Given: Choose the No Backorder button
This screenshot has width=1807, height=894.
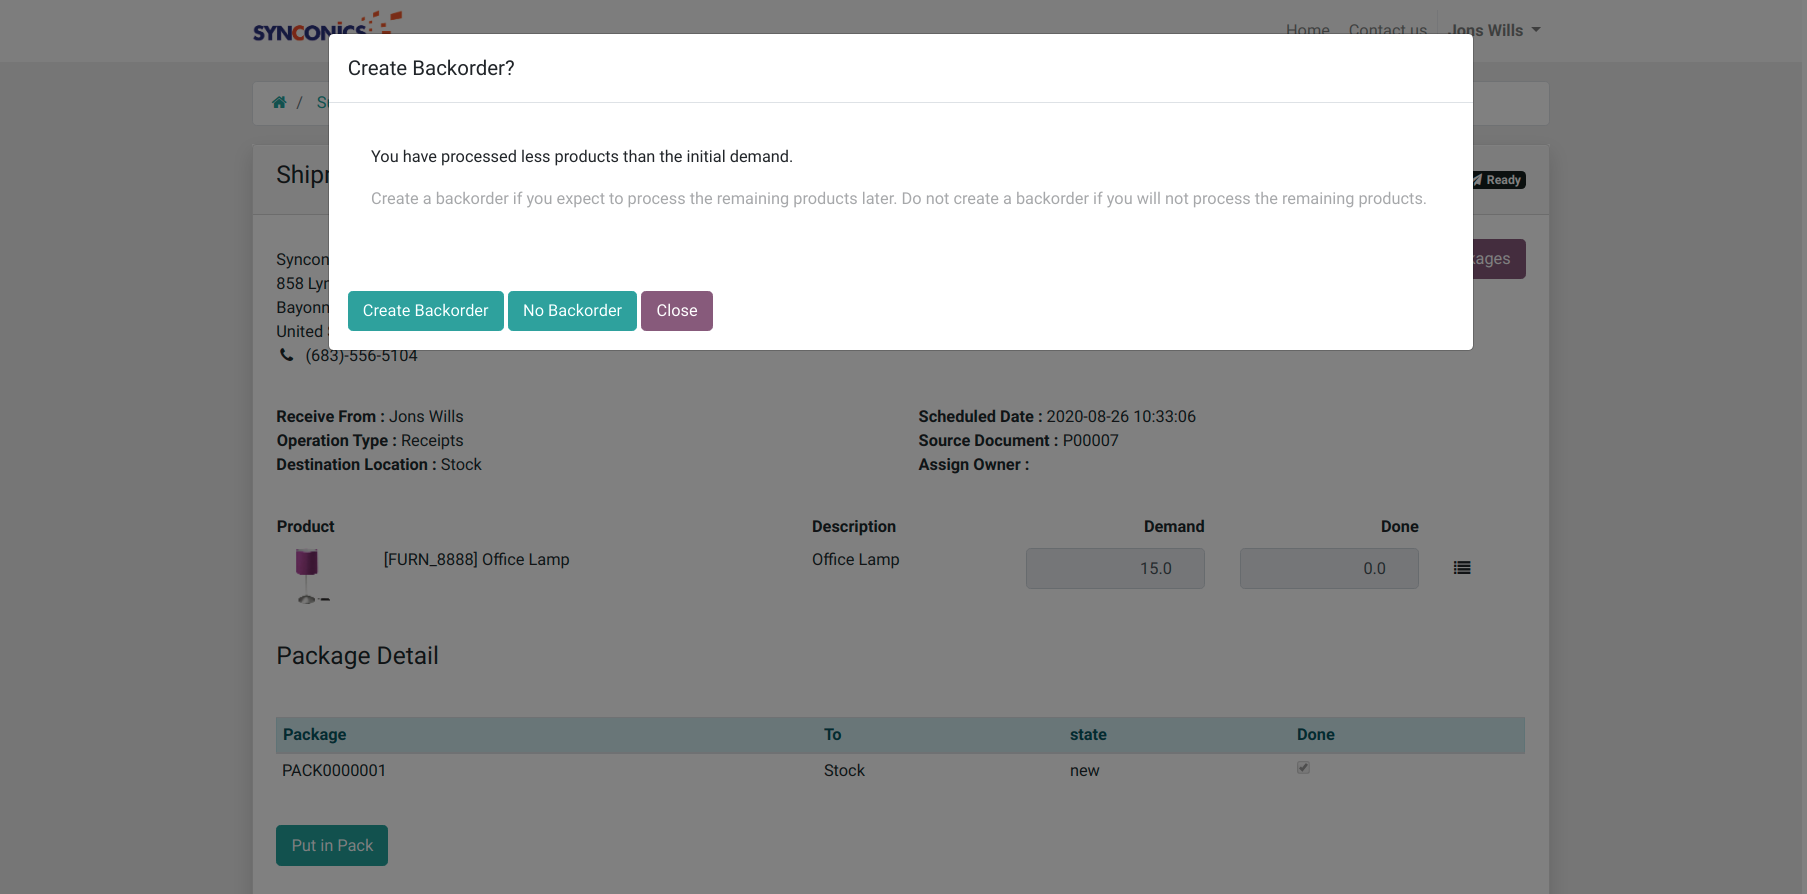Looking at the screenshot, I should click(x=572, y=311).
